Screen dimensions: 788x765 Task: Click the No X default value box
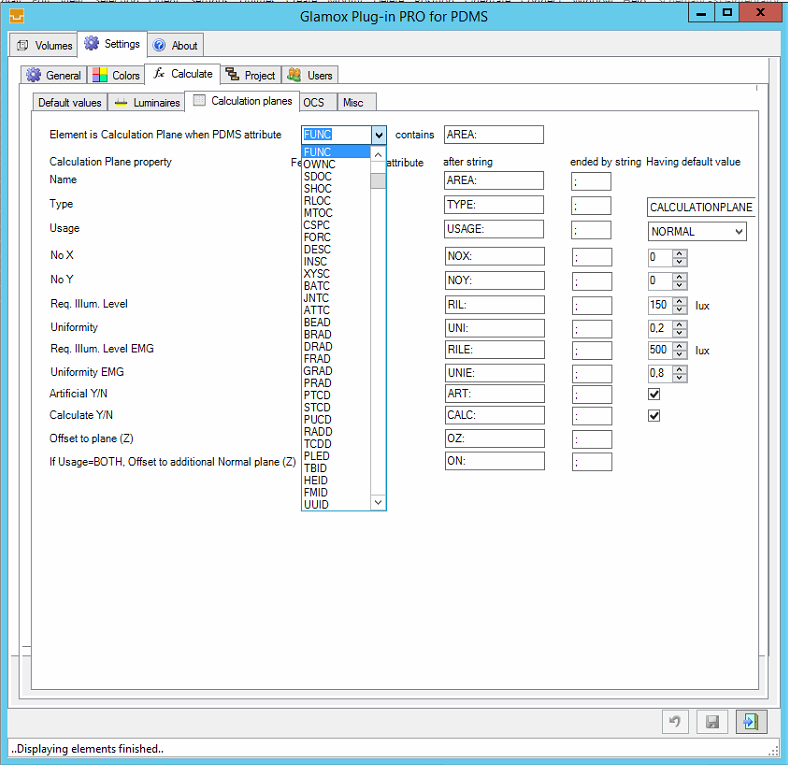click(660, 257)
